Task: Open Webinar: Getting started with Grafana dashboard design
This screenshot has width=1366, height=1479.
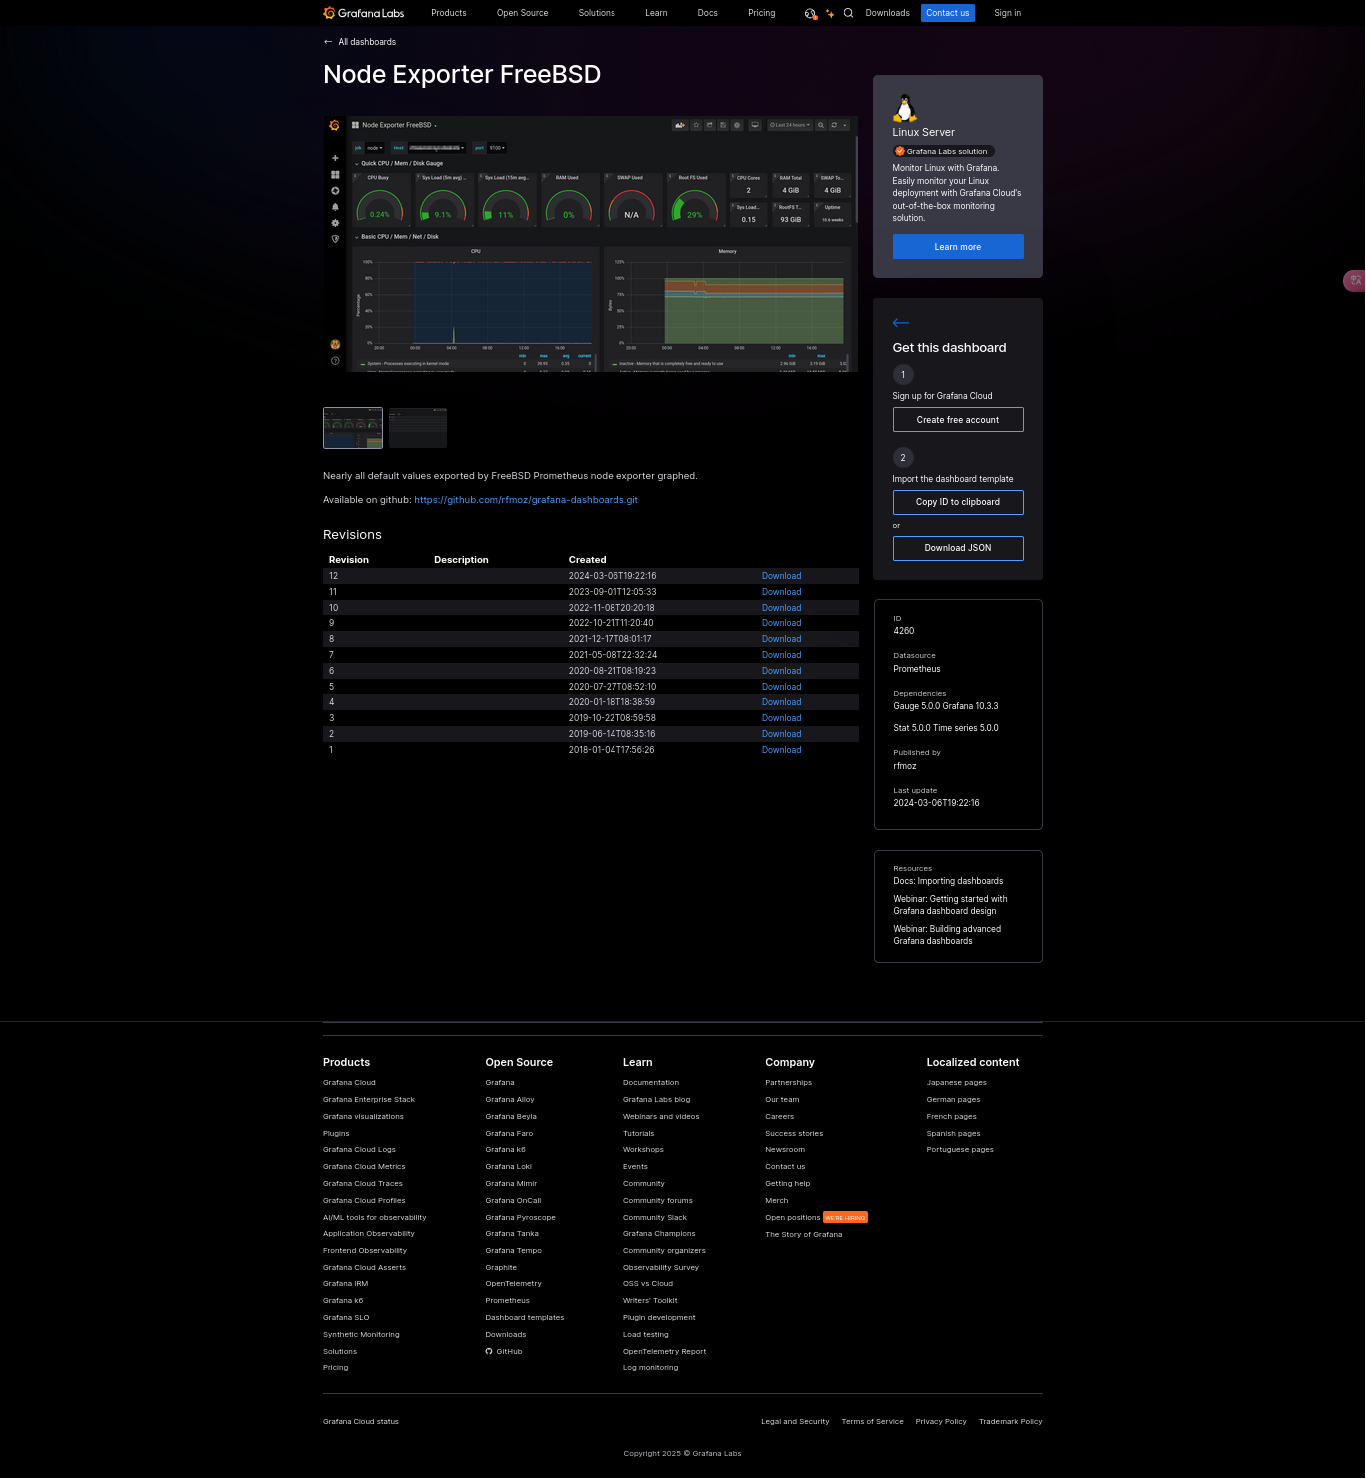Action: pyautogui.click(x=950, y=905)
